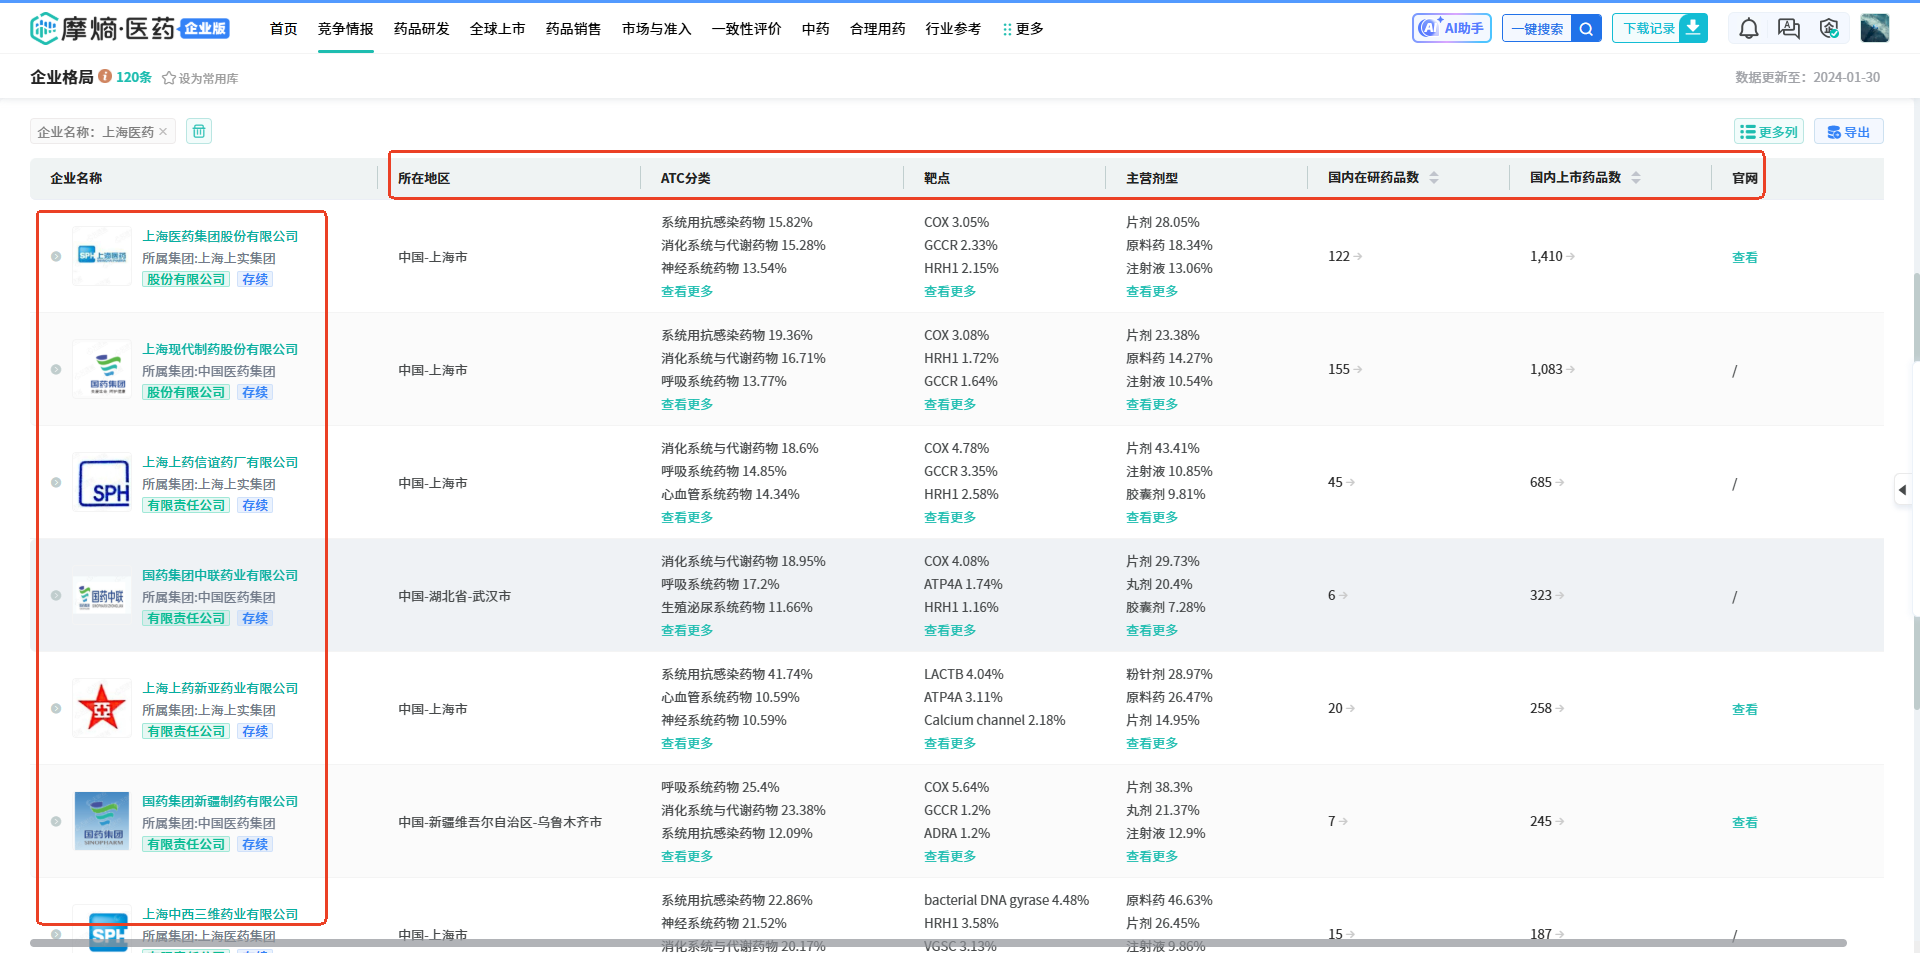
Task: Open the translation icon in header
Action: [1788, 28]
